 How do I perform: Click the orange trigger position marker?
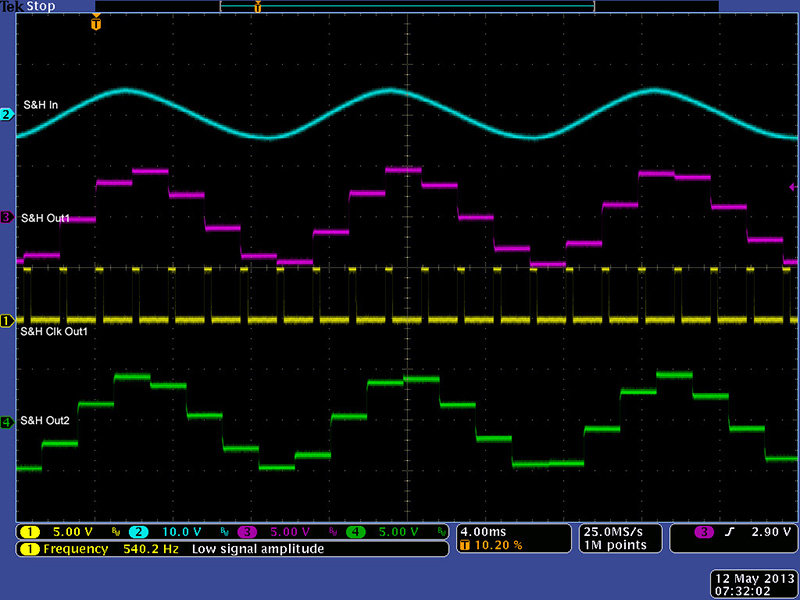96,23
